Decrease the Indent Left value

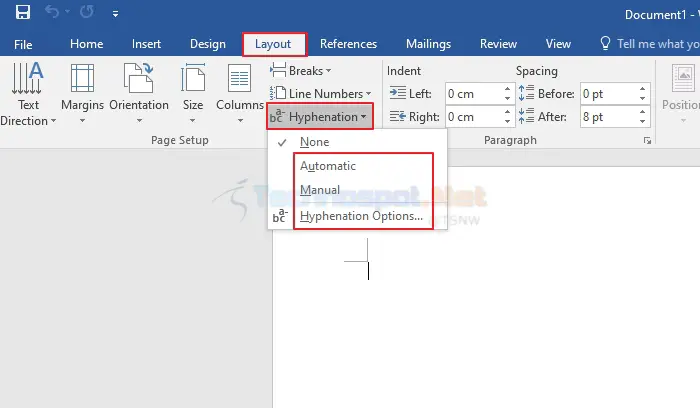508,99
